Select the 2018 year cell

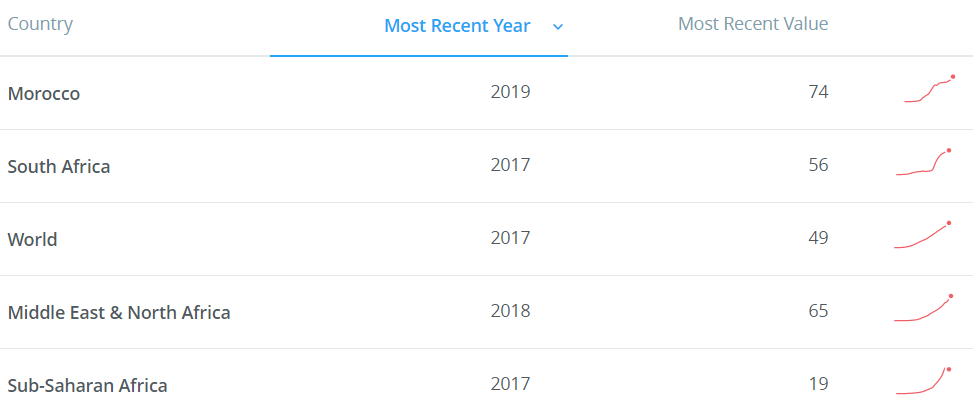click(x=511, y=310)
